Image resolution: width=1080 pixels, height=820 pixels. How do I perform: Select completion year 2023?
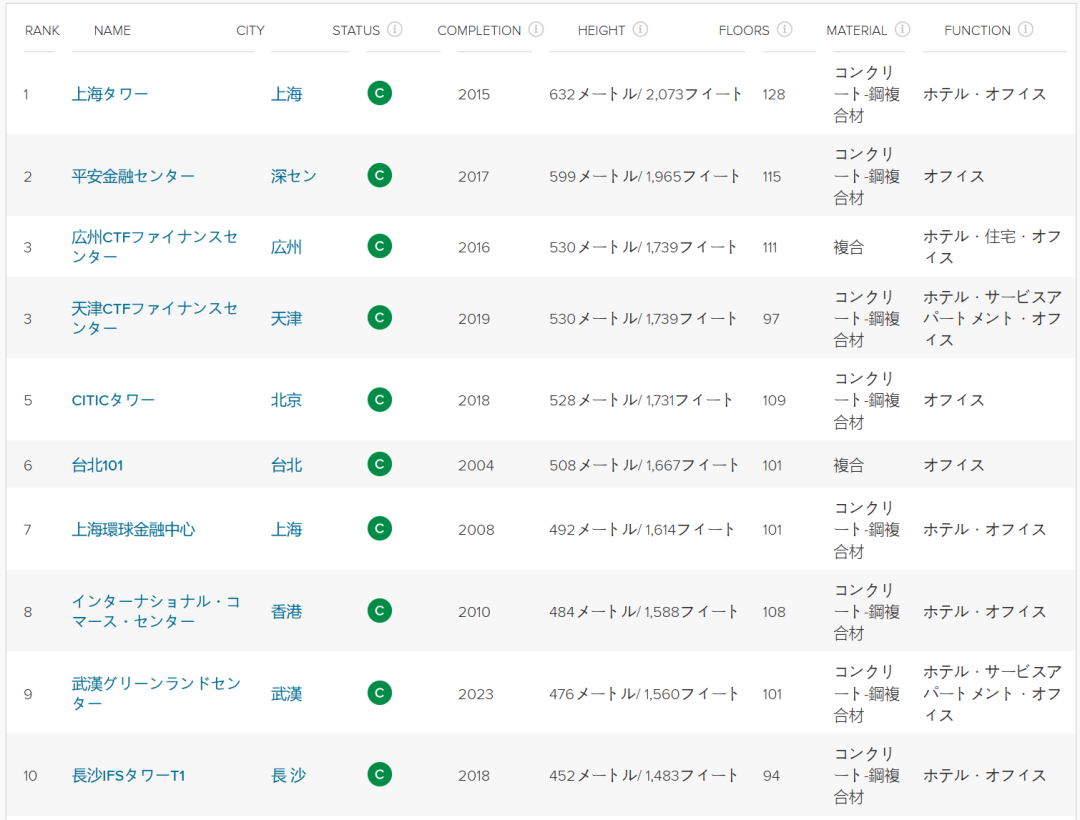[x=476, y=694]
